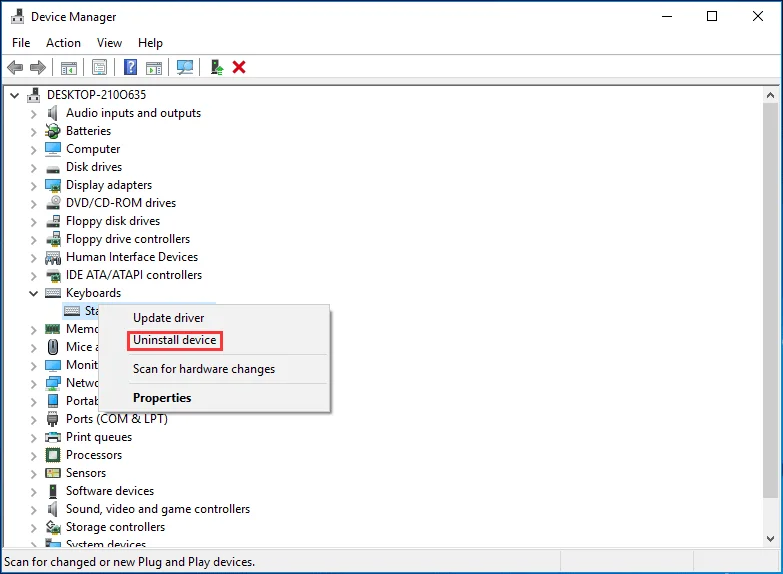Click the Human Interface Devices icon
Screen dimensions: 783x574
pos(52,257)
